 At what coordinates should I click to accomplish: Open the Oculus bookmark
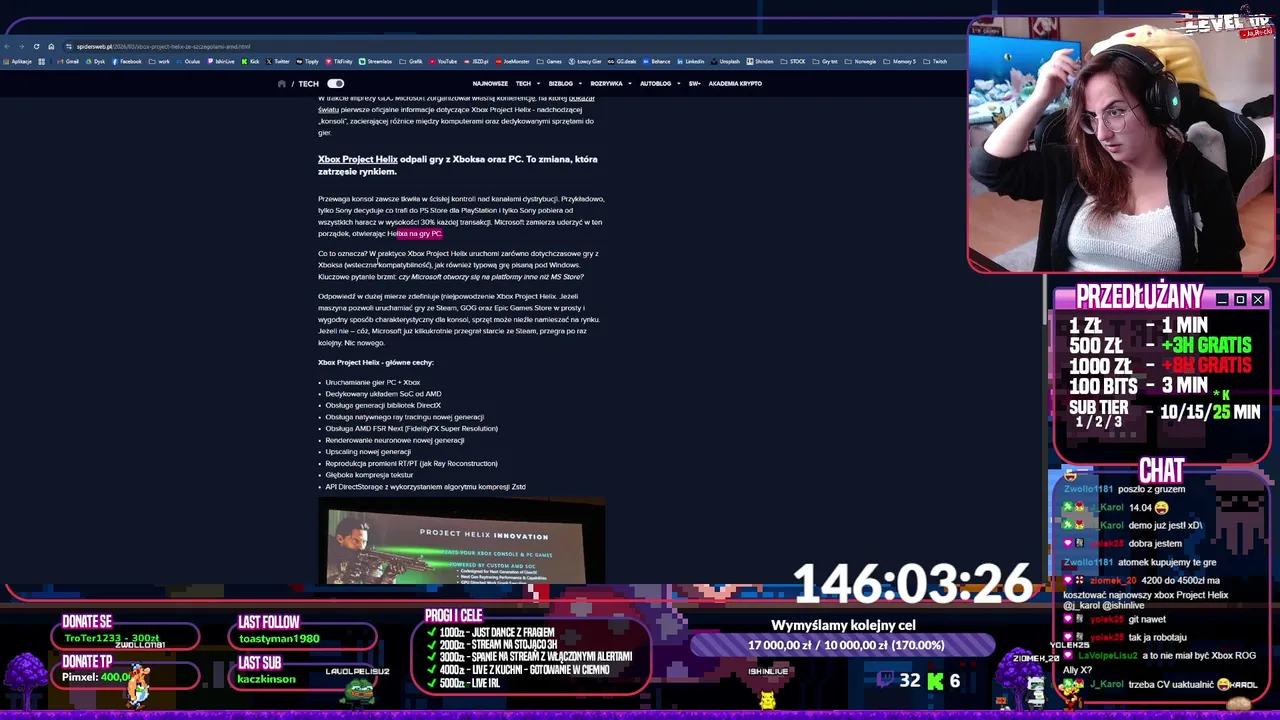(x=188, y=61)
